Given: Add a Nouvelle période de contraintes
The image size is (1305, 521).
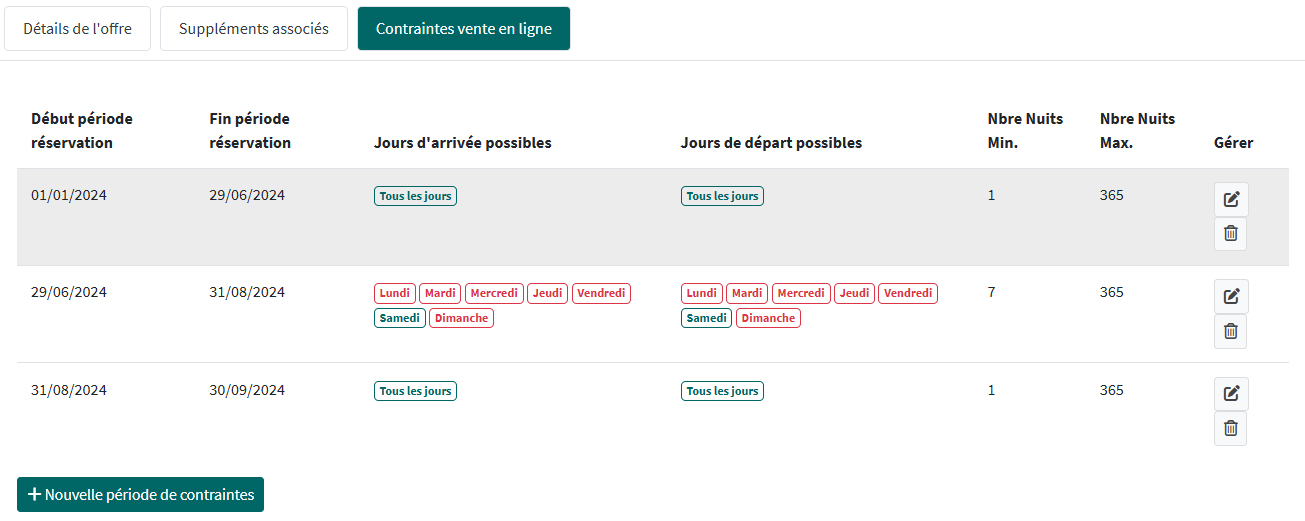Looking at the screenshot, I should [140, 494].
